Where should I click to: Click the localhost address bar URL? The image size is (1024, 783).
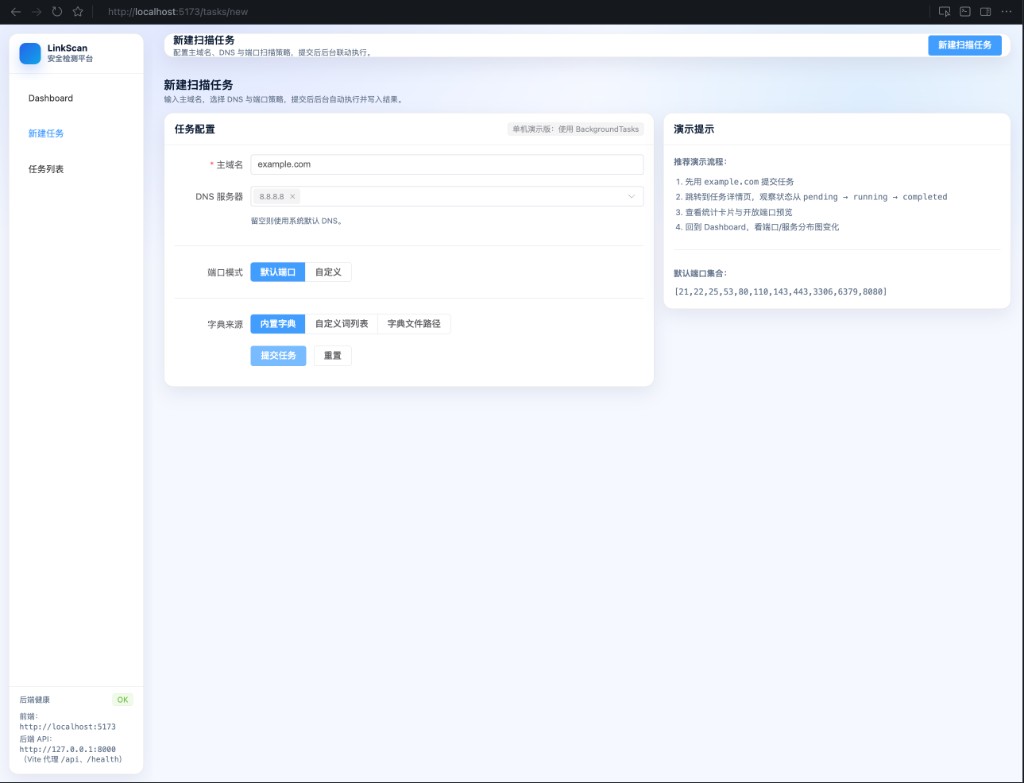pos(178,12)
